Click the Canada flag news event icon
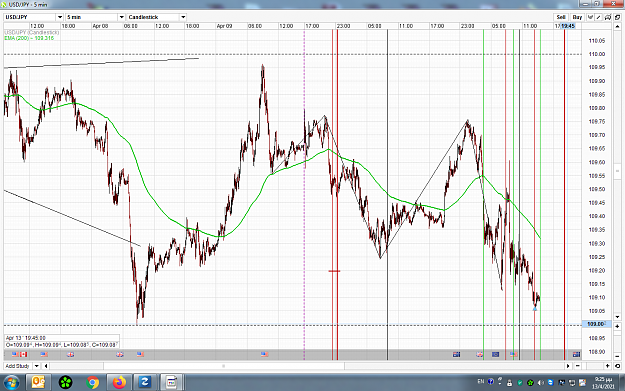This screenshot has height=391, width=625. pyautogui.click(x=24, y=354)
